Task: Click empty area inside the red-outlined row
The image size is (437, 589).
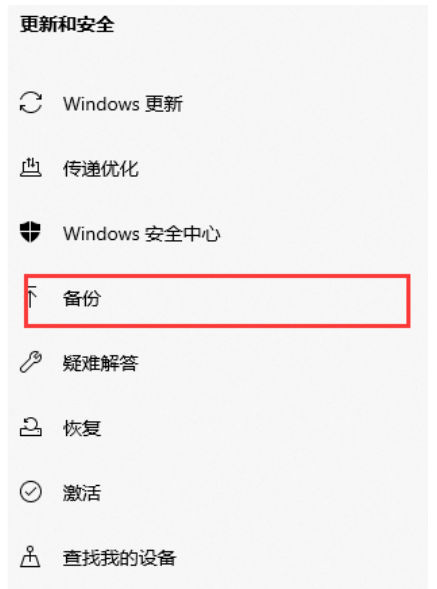Action: click(x=256, y=301)
